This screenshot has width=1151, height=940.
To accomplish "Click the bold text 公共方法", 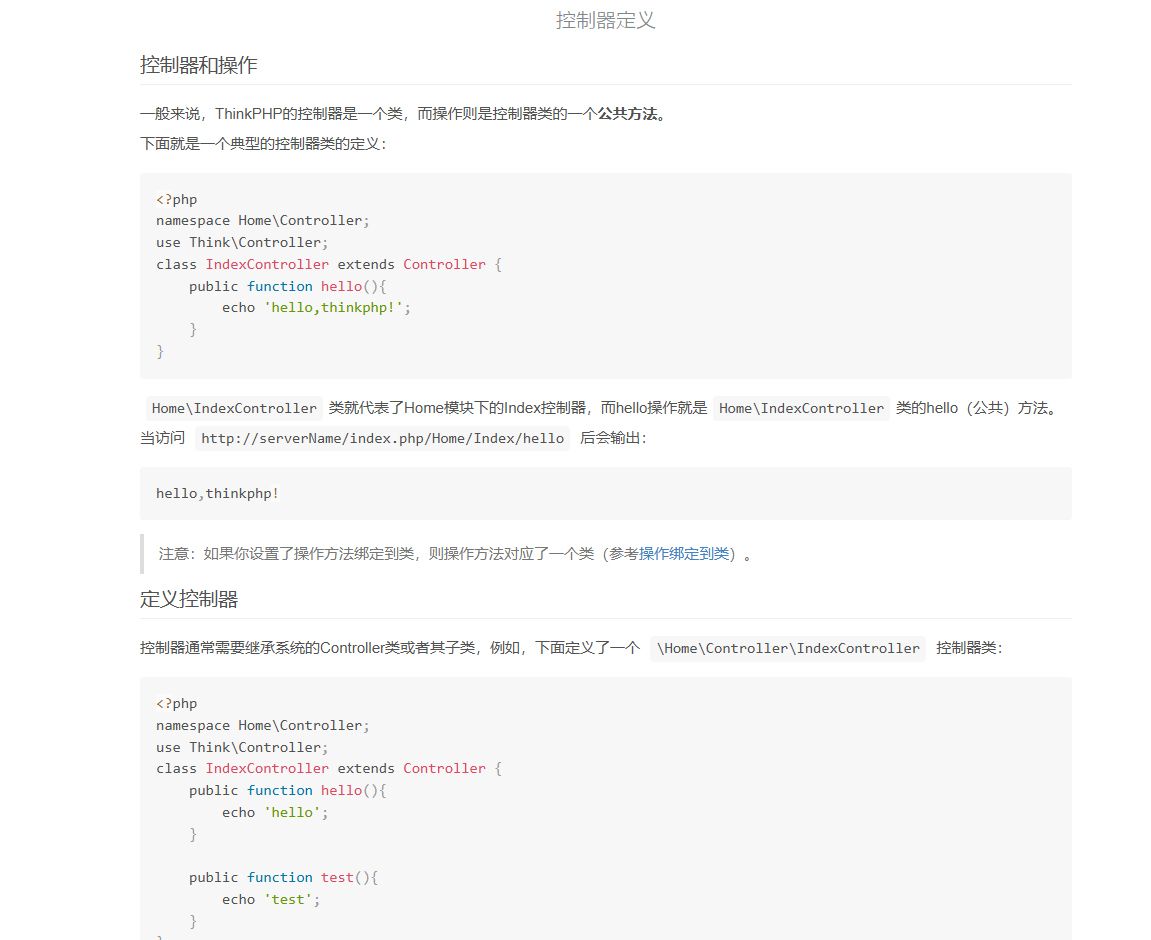I will click(631, 114).
